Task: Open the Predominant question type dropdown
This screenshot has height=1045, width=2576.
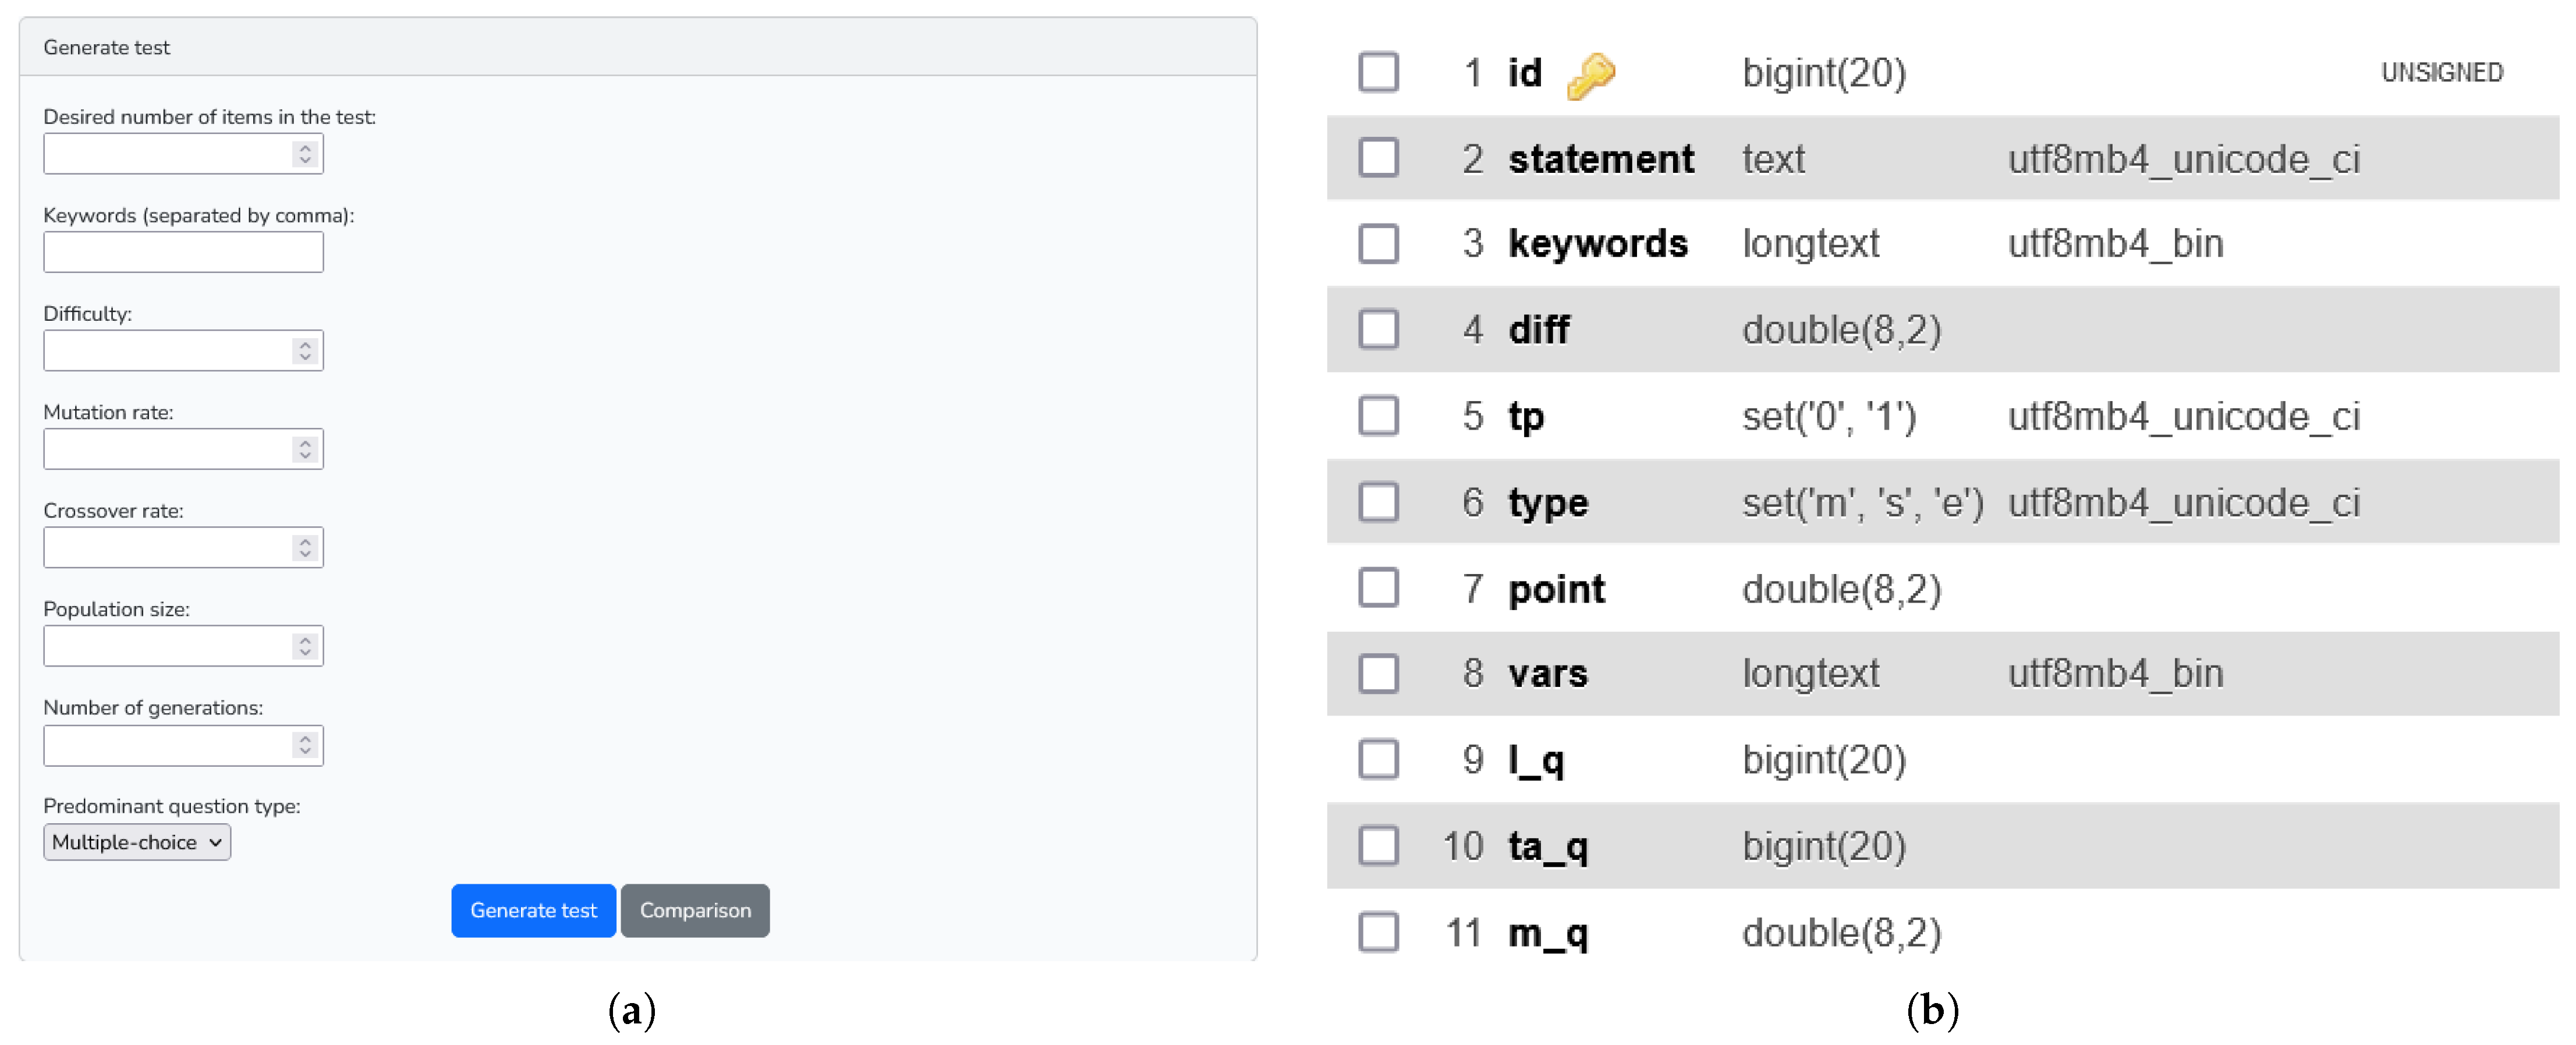Action: point(137,842)
